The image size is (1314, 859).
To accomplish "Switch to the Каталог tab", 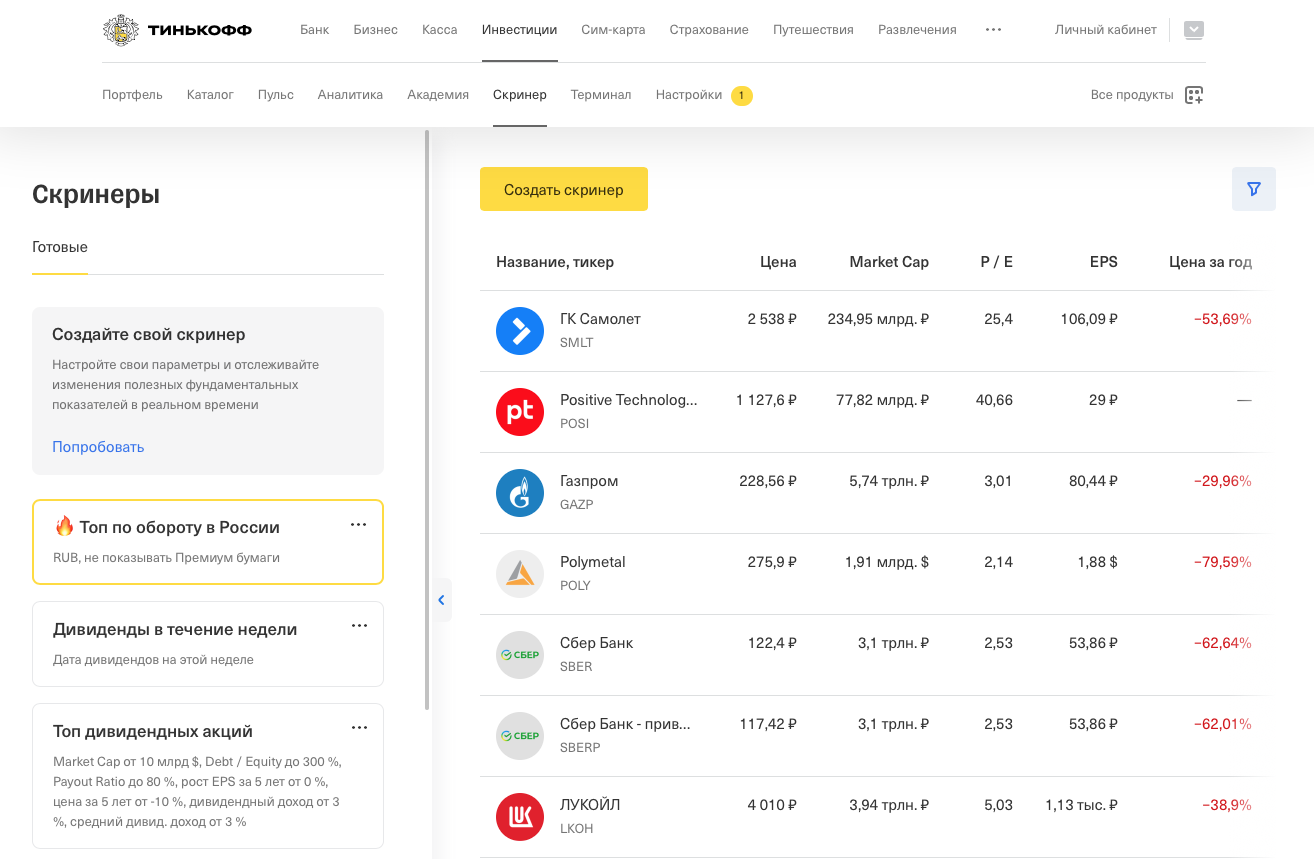I will coord(210,95).
